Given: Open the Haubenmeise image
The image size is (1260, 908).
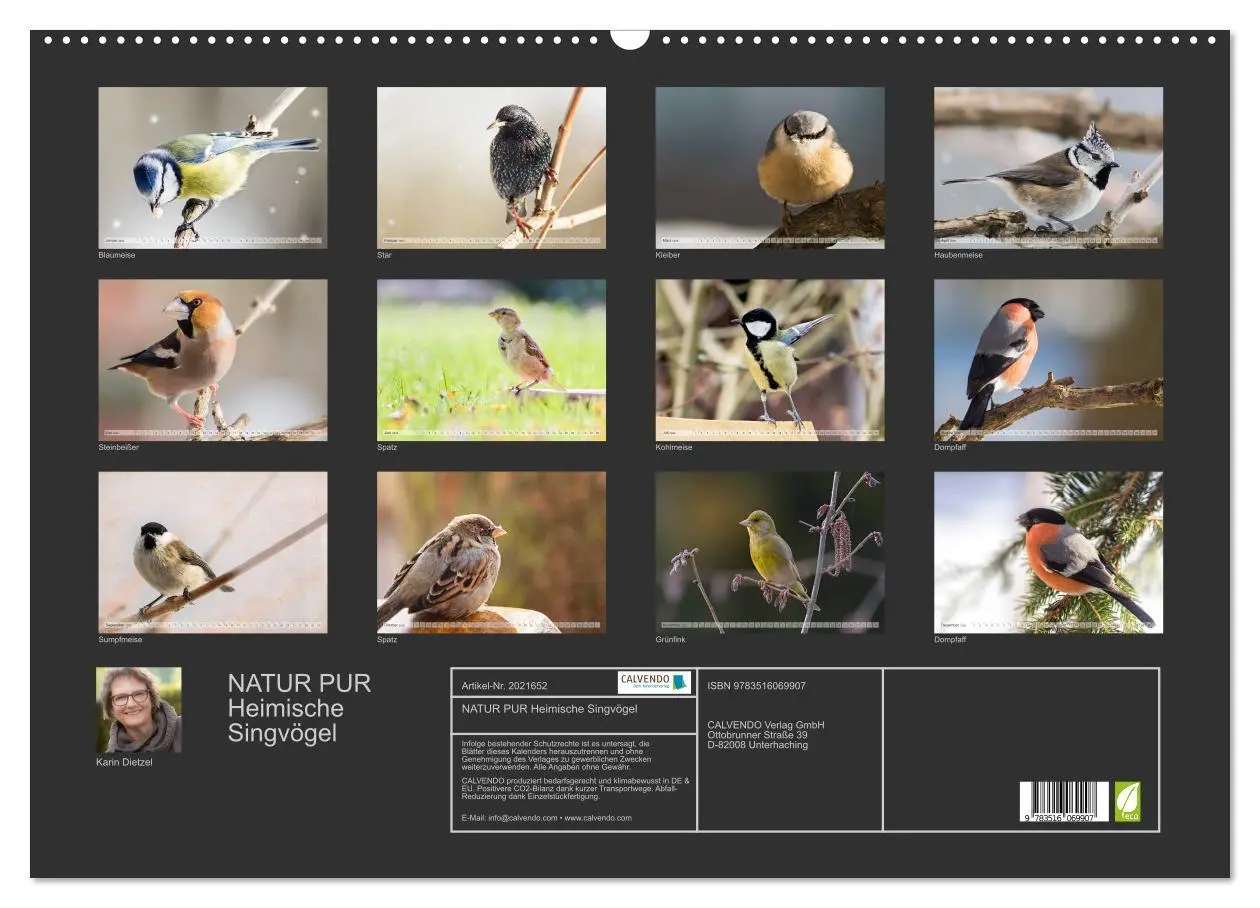Looking at the screenshot, I should (1047, 163).
